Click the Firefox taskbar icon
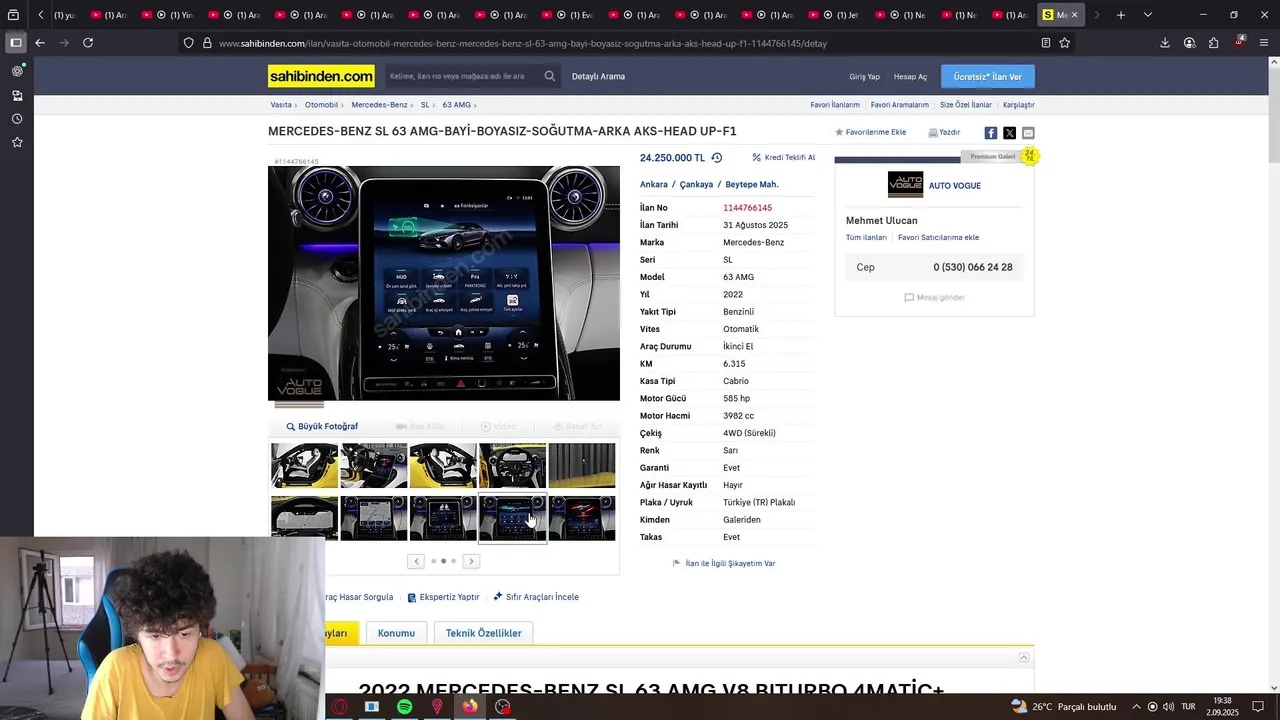1280x720 pixels. 470,707
